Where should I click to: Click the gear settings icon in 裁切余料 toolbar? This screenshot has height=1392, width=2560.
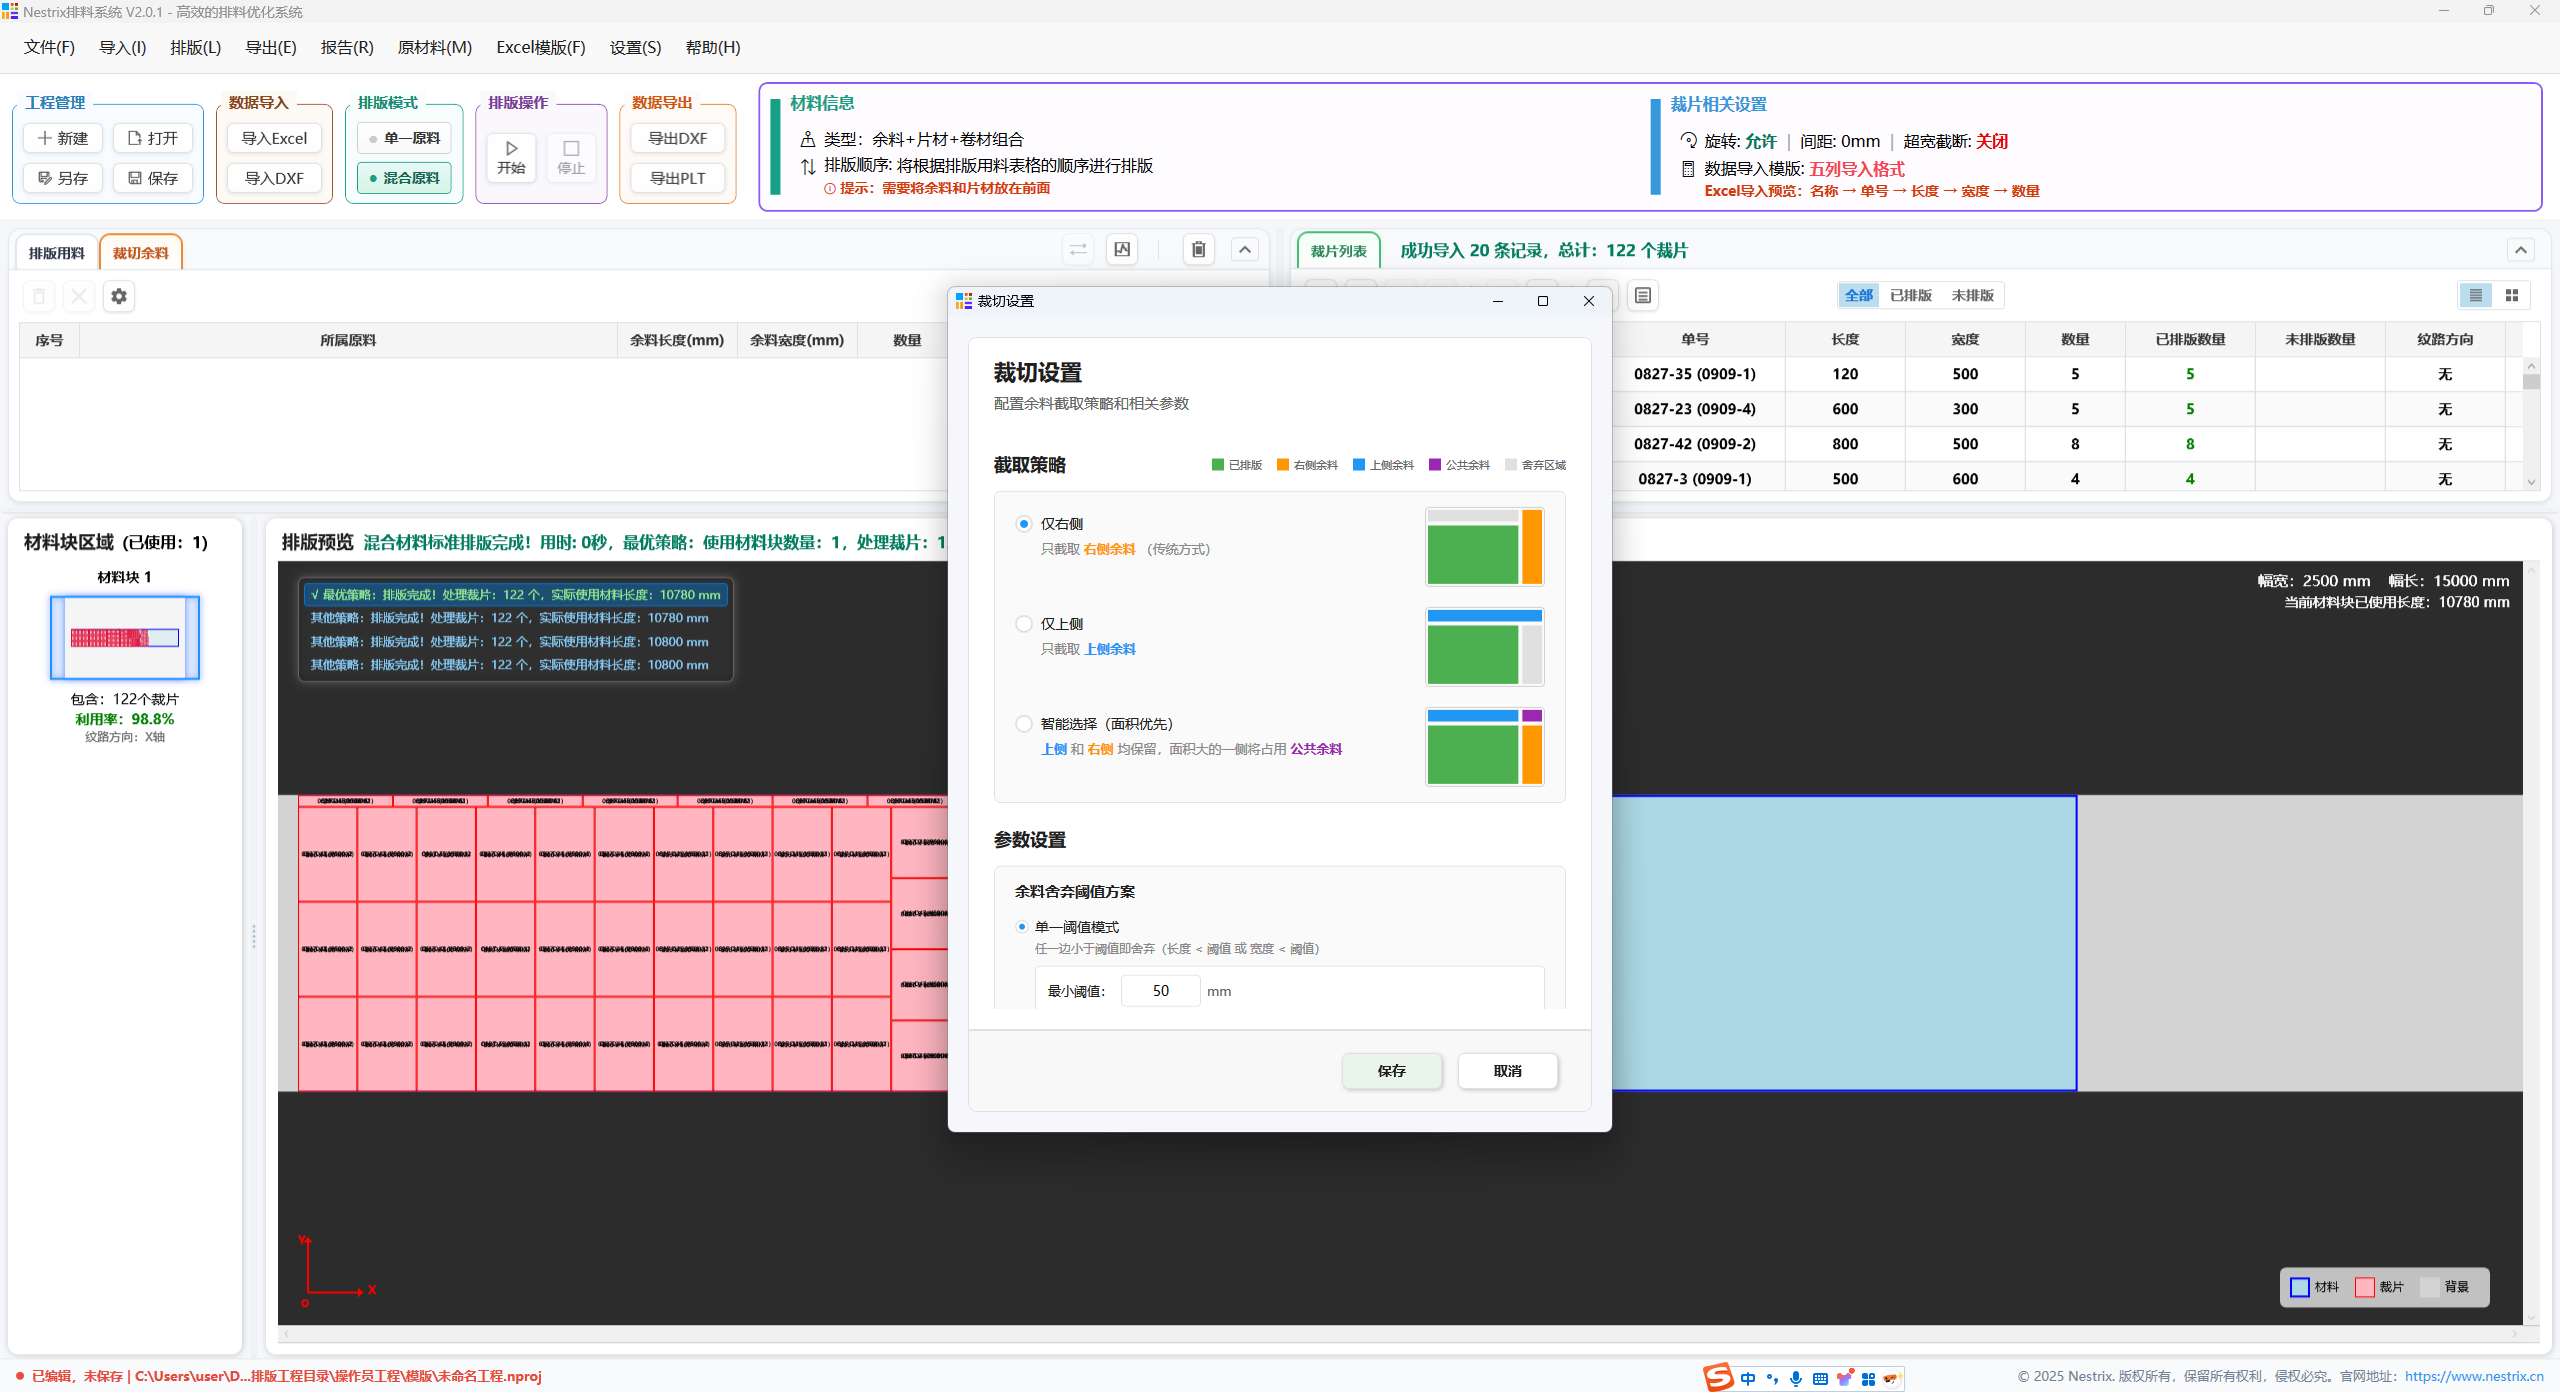point(119,296)
